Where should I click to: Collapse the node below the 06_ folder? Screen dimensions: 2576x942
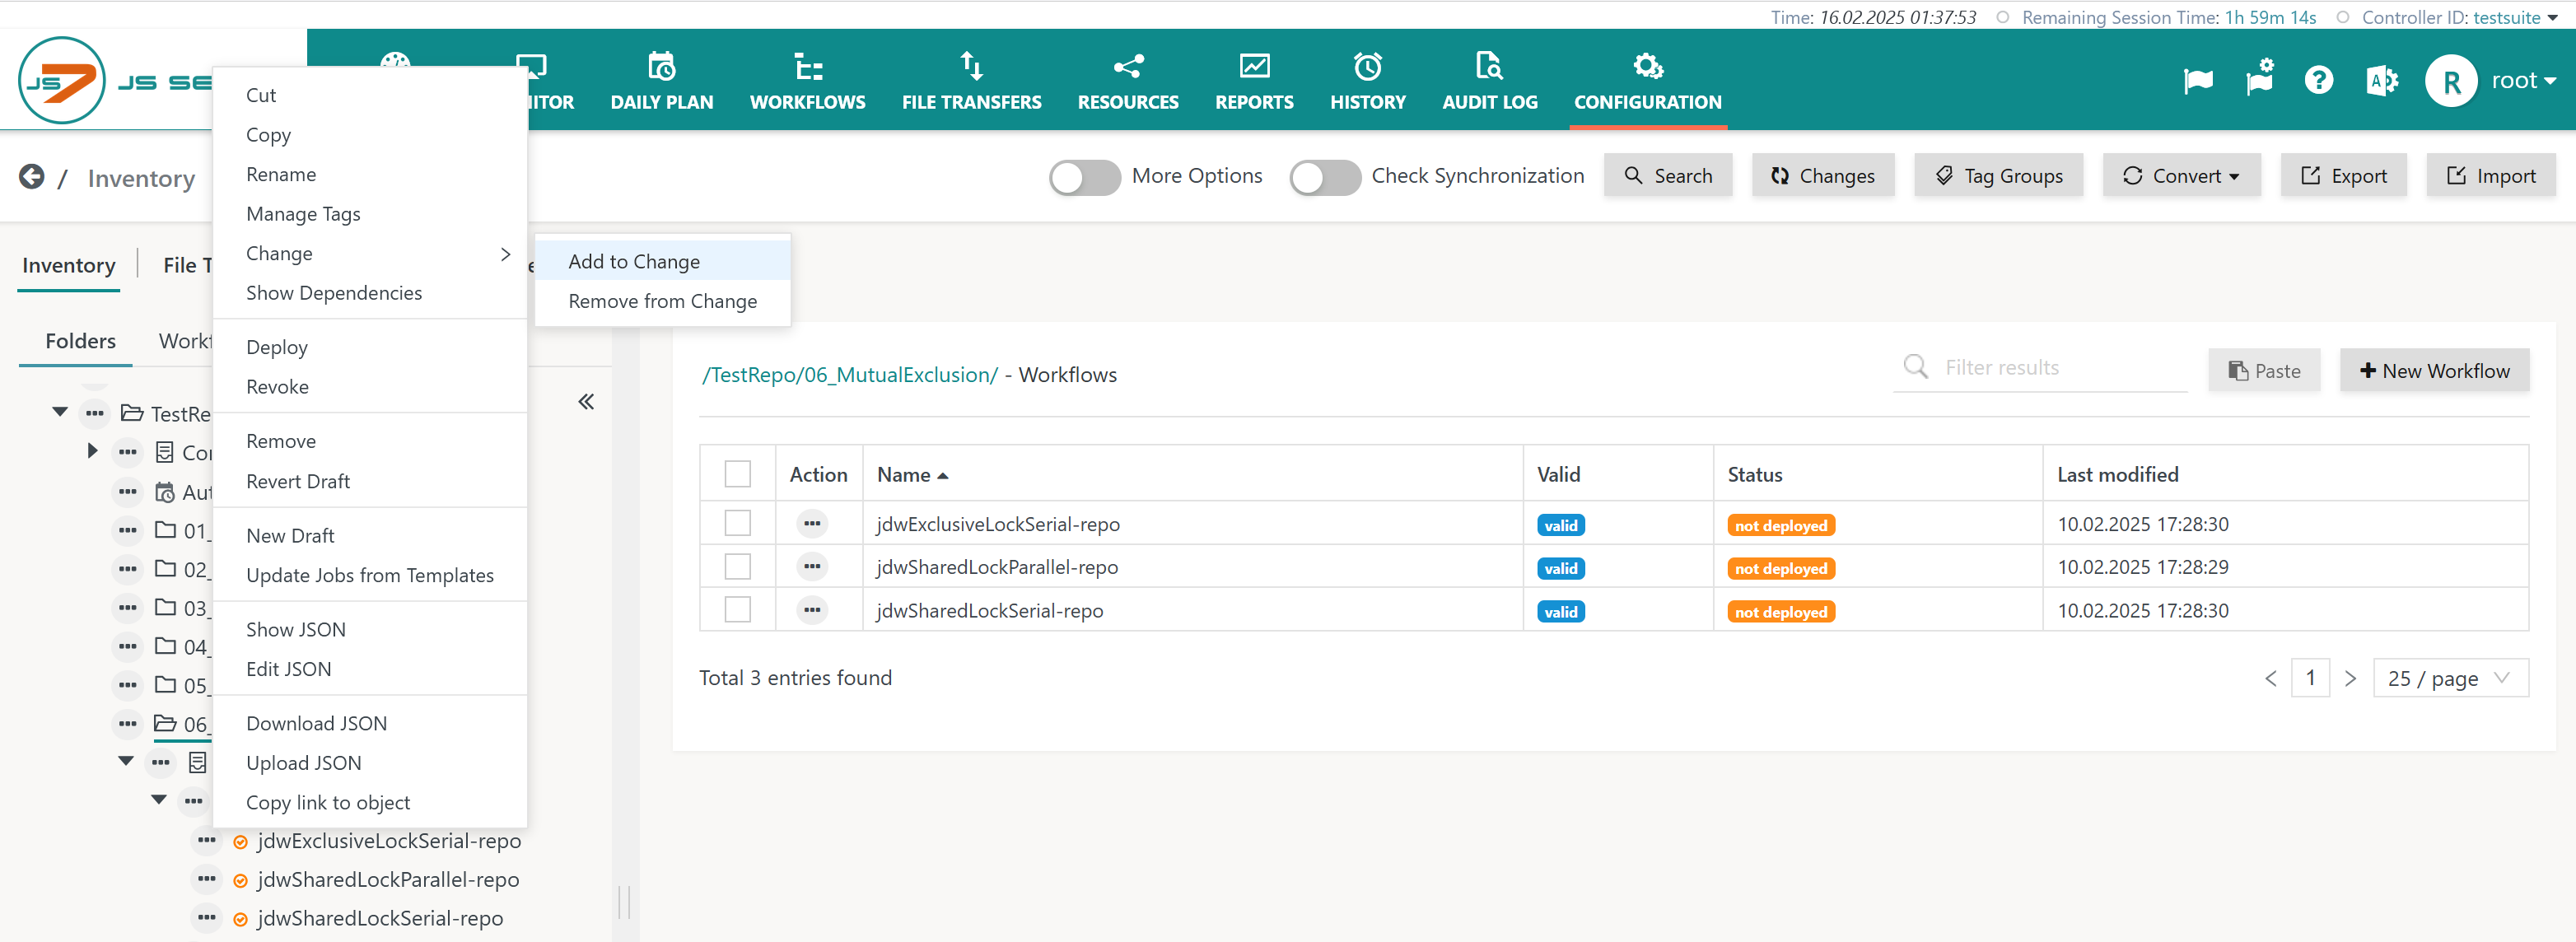(126, 761)
